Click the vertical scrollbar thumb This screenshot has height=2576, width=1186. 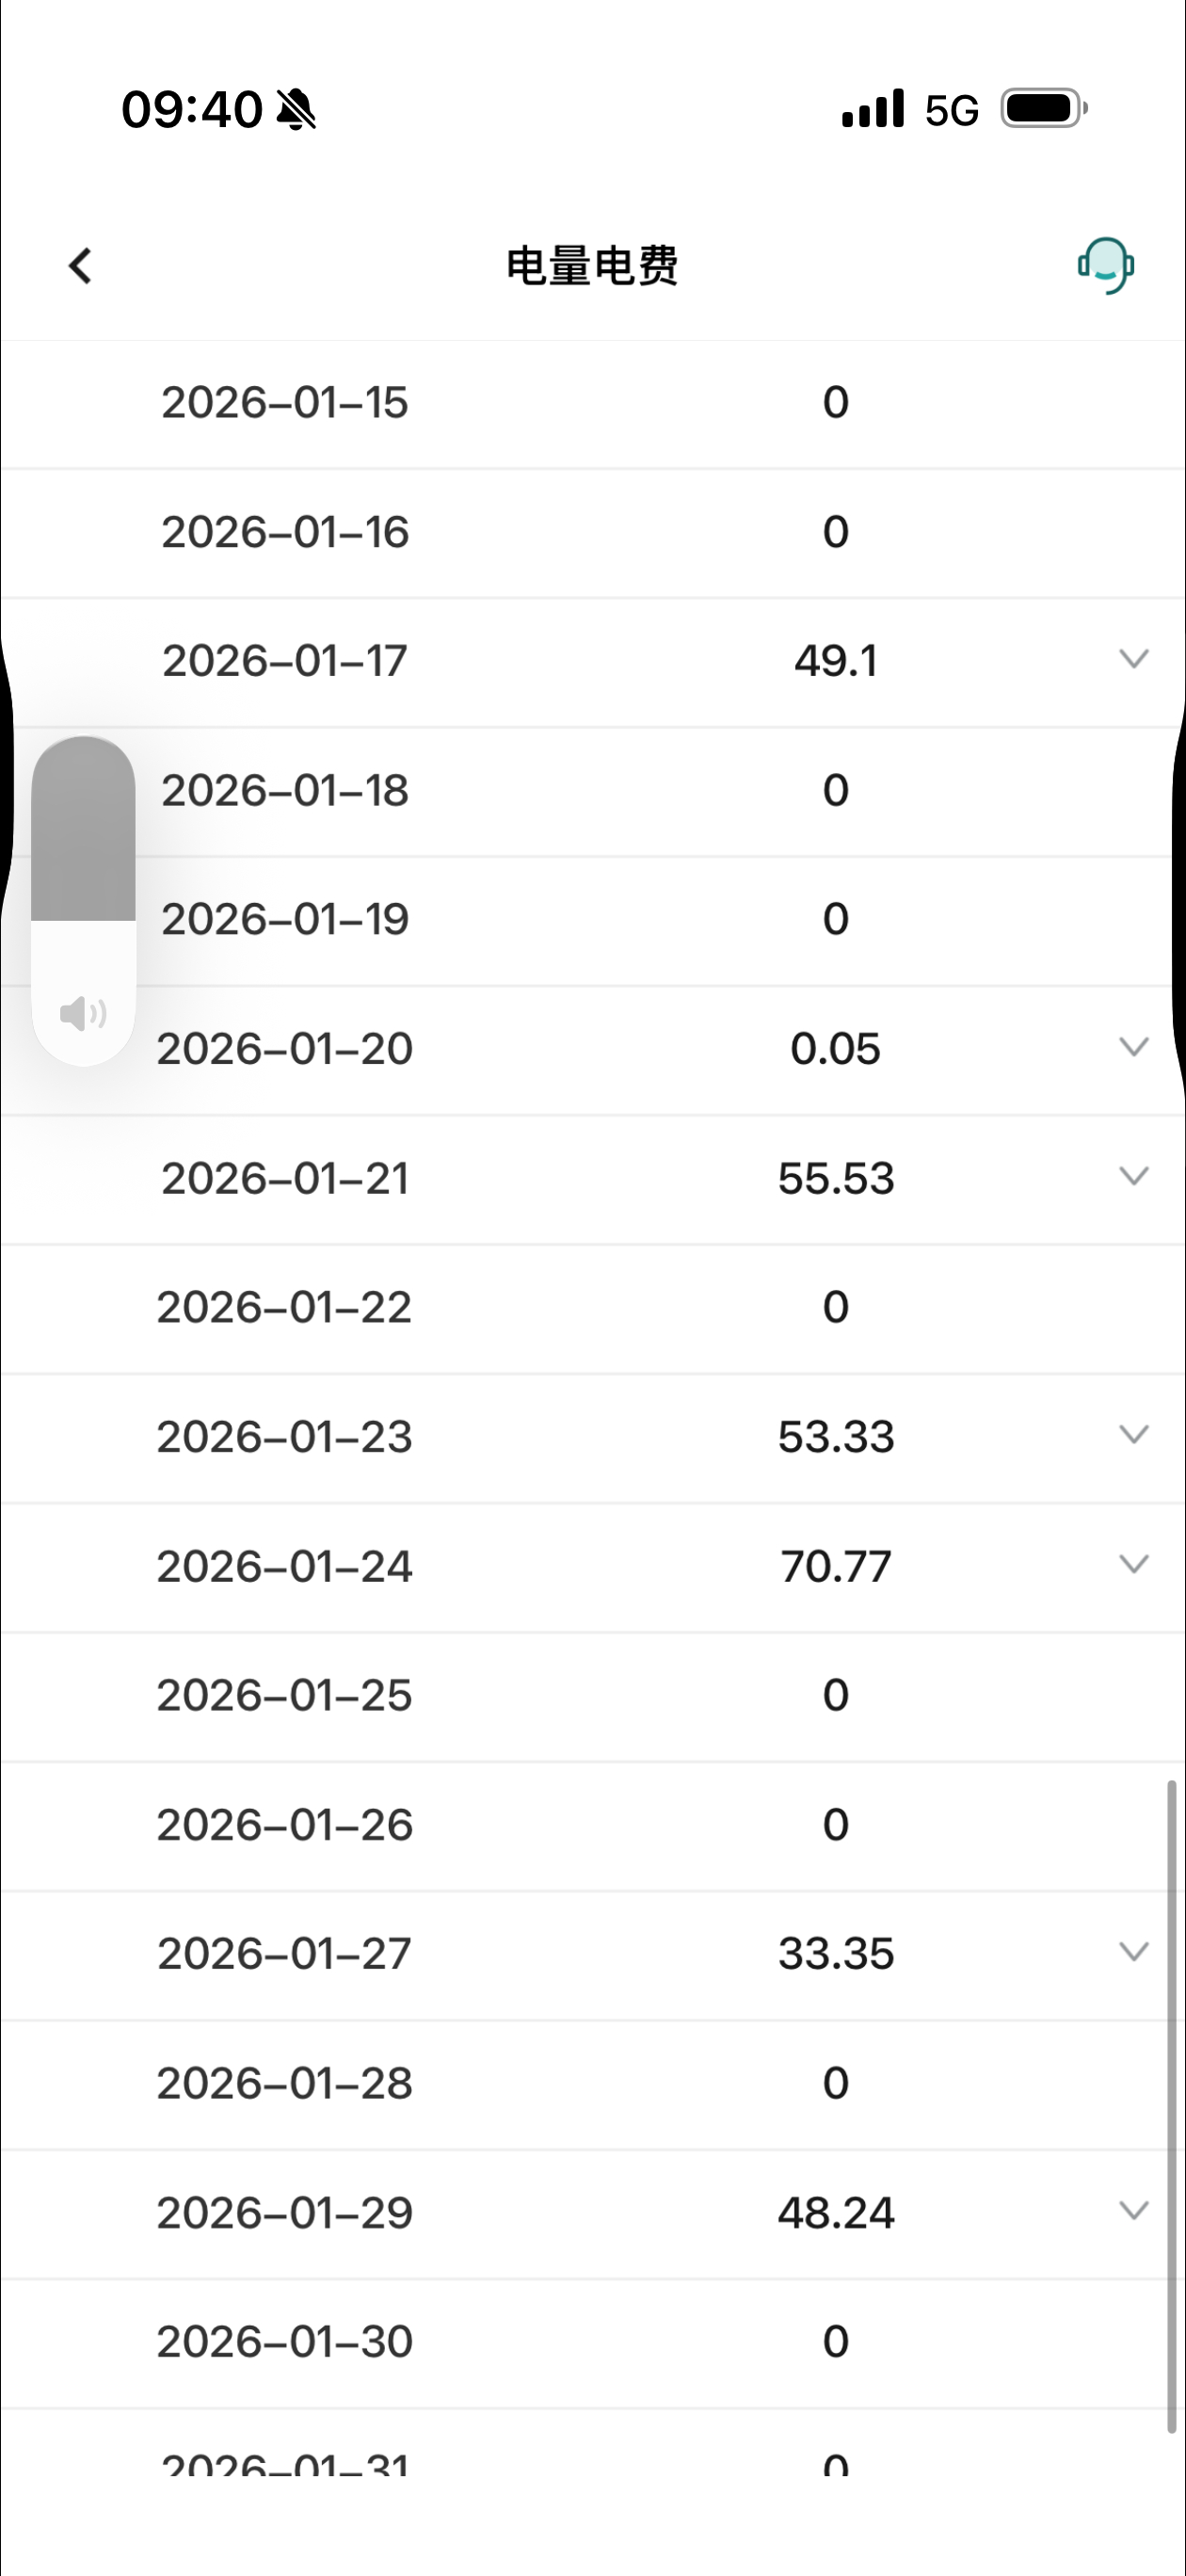(x=1171, y=2105)
